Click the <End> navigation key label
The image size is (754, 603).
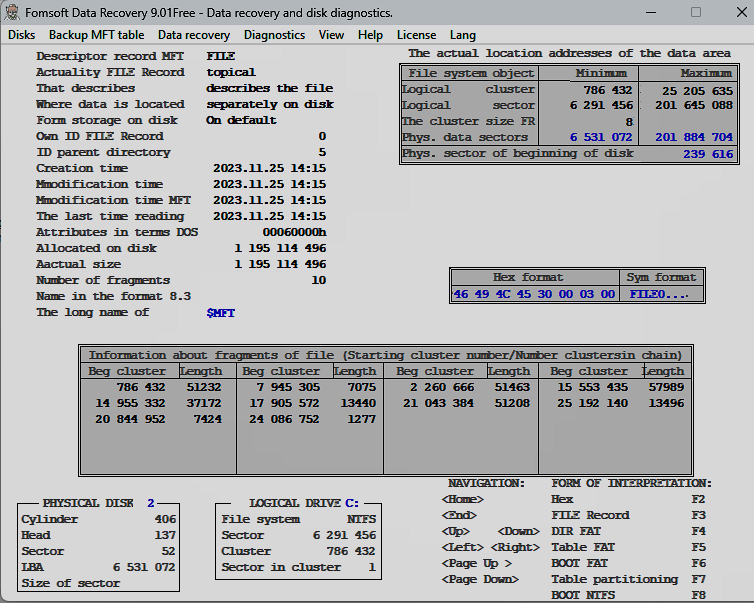coord(459,515)
